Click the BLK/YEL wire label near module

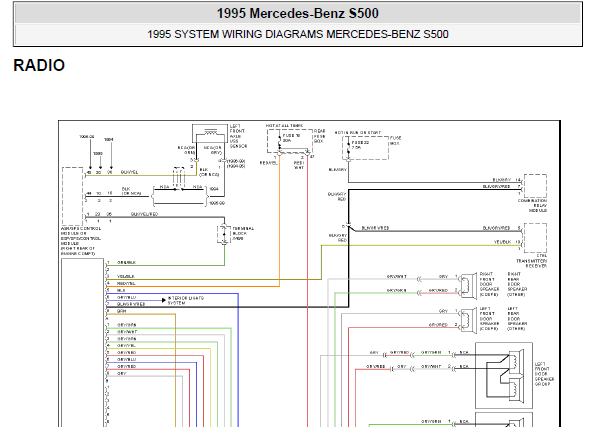(129, 172)
